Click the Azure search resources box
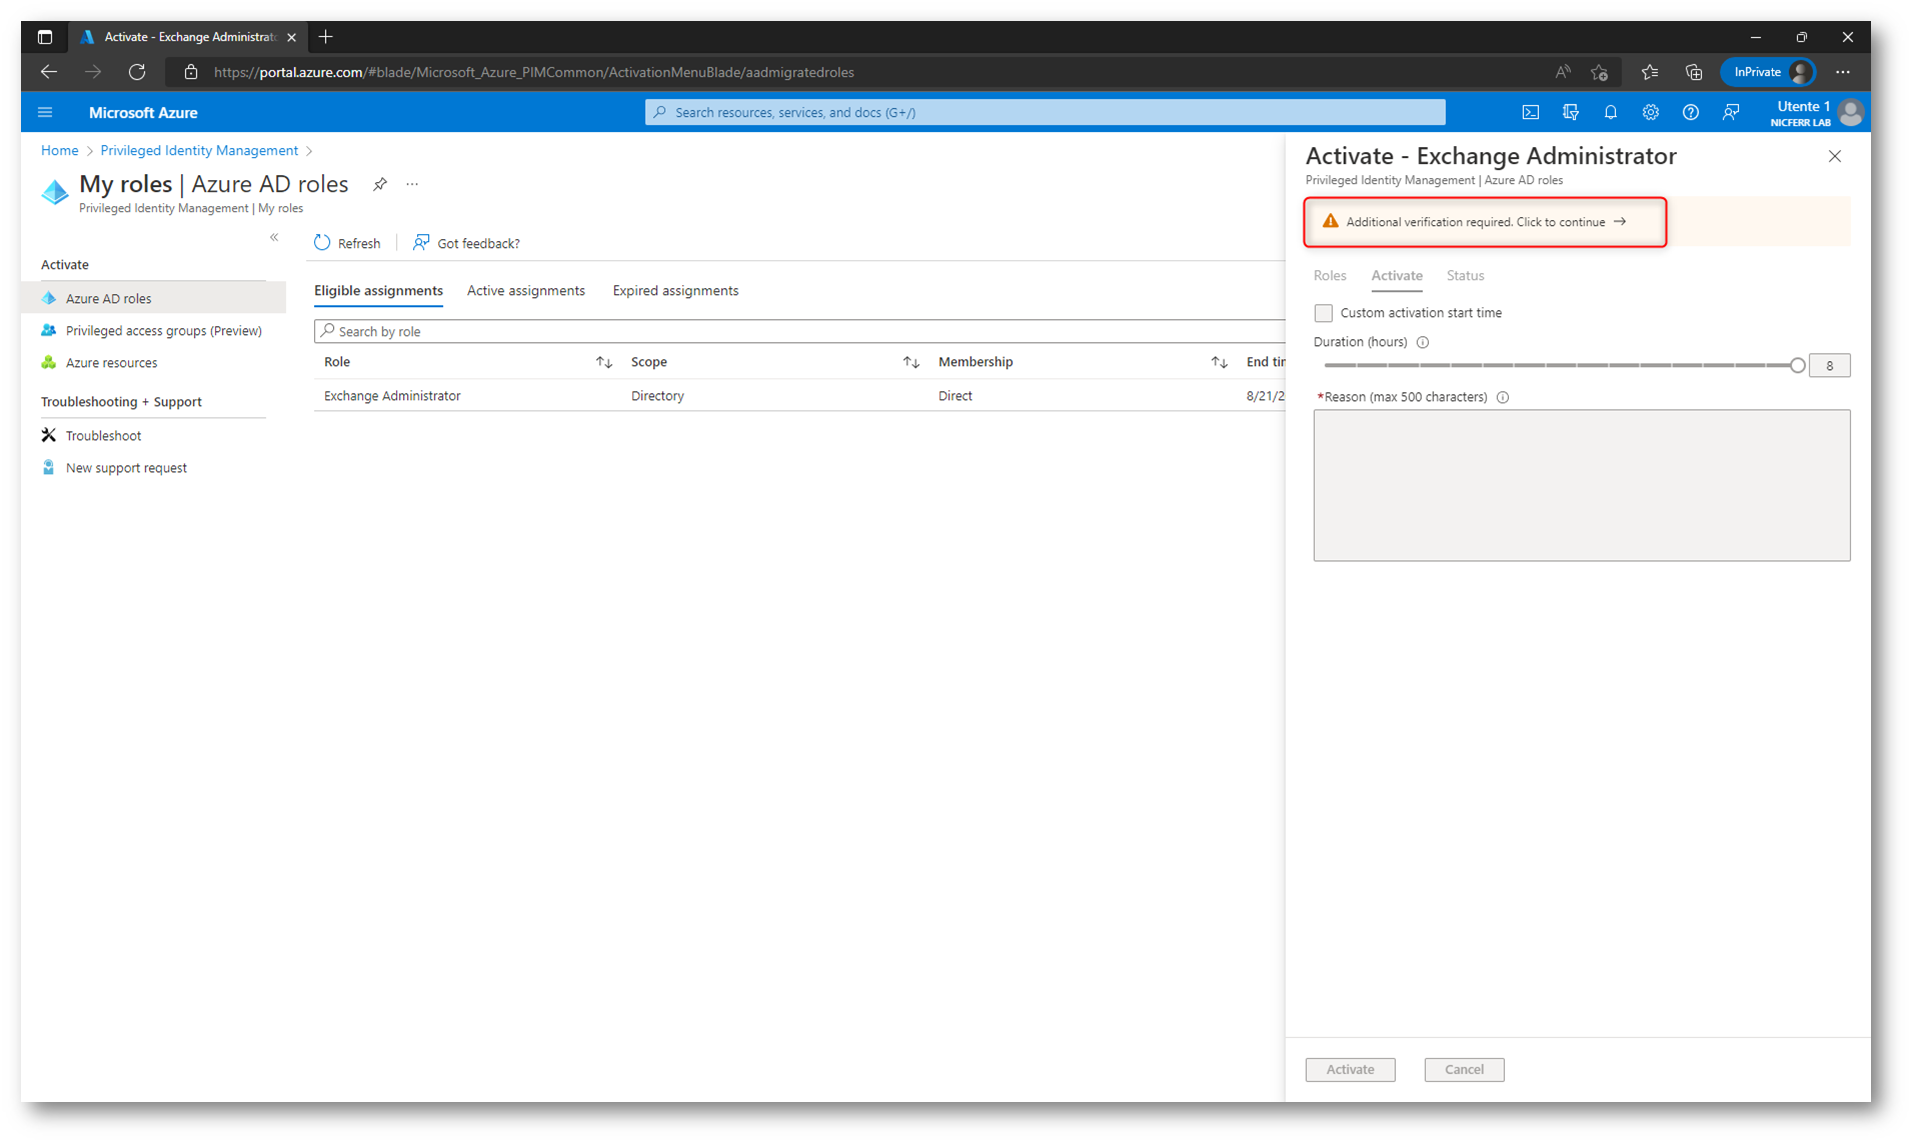 point(1045,113)
